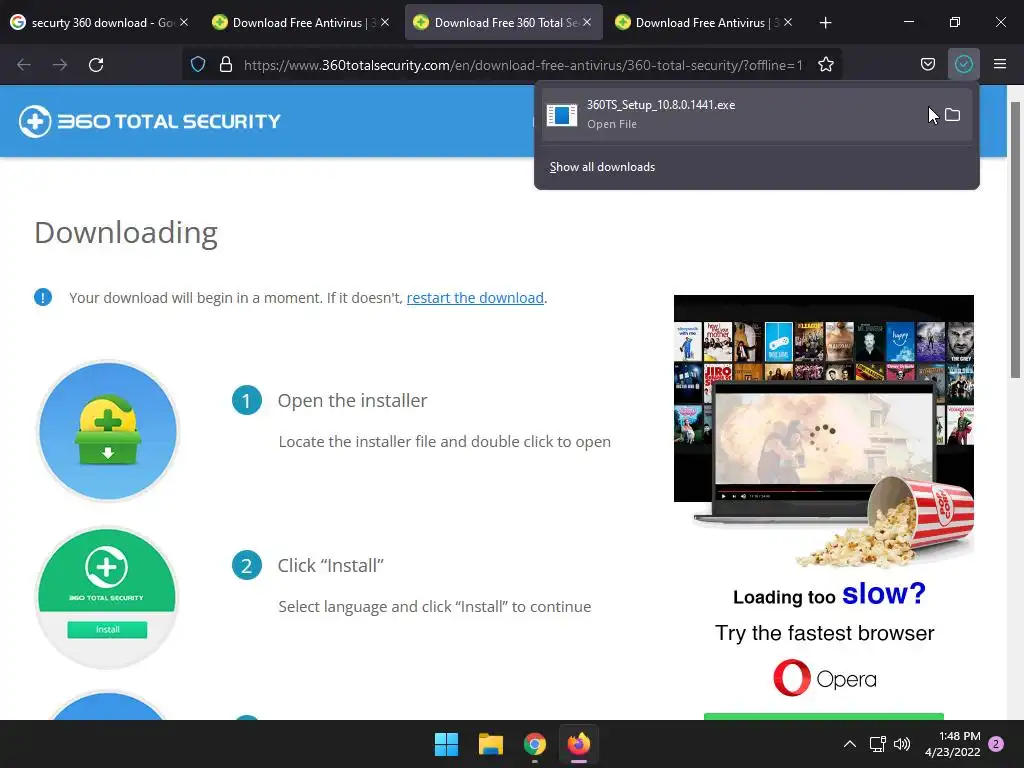Show downloaded file in folder
Screen dimensions: 1024x768
[x=952, y=115]
